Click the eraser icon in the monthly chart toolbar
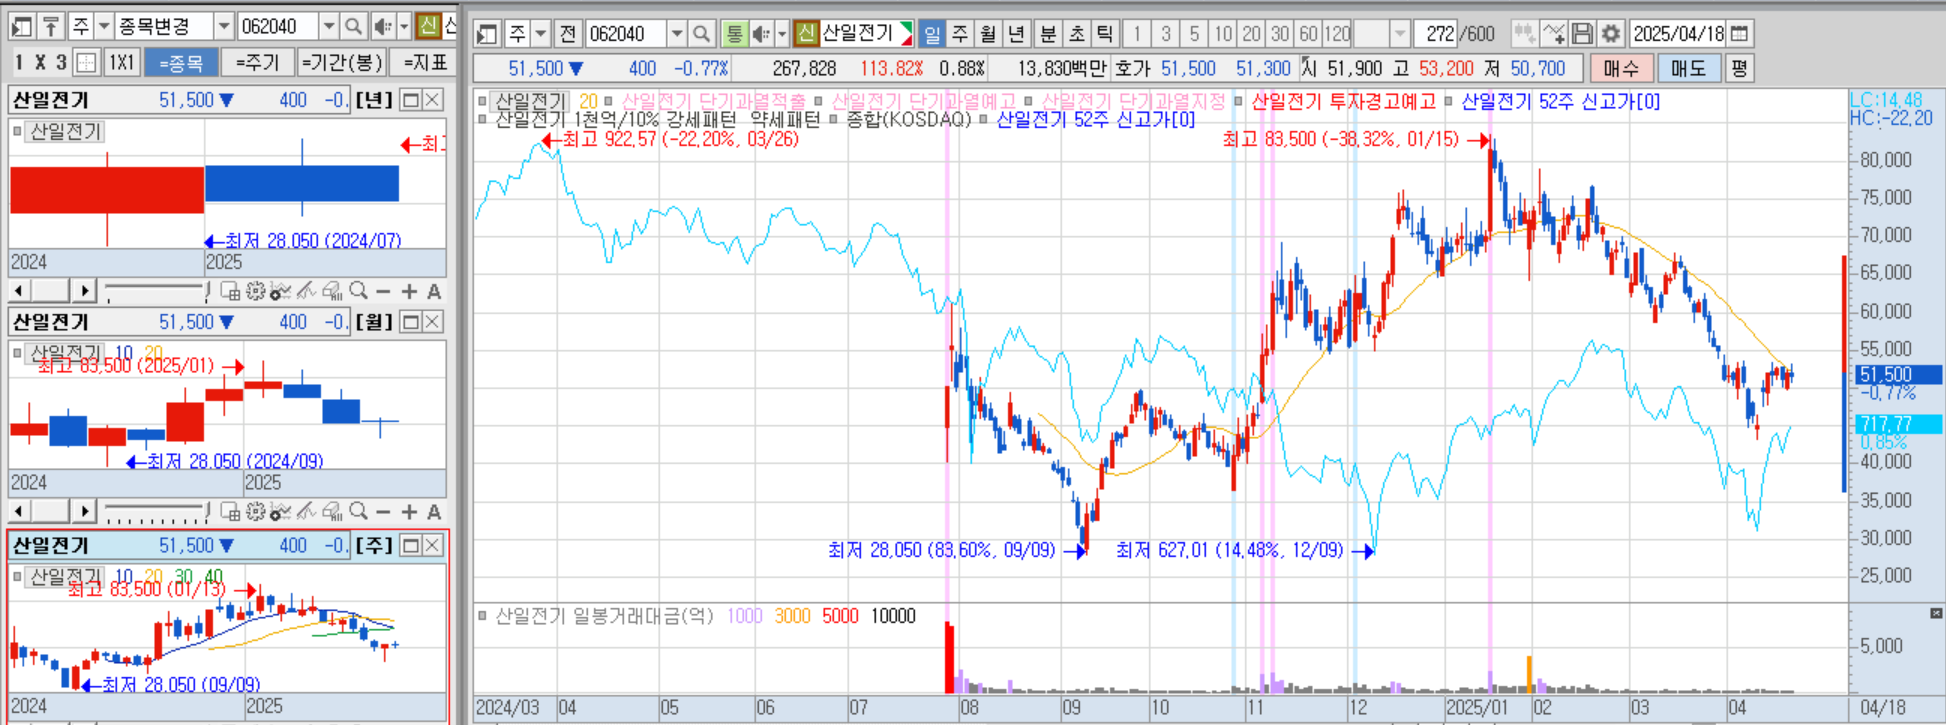Viewport: 1946px width, 725px height. coord(333,512)
